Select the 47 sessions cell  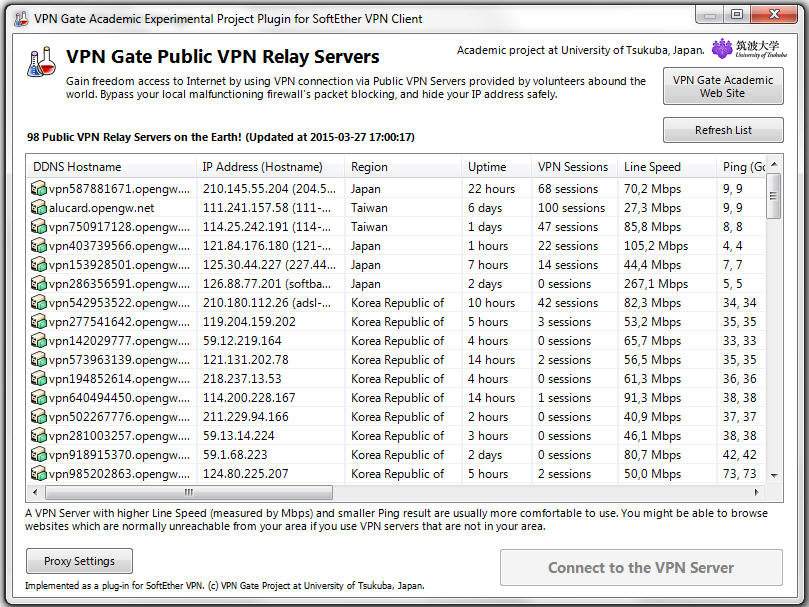568,227
